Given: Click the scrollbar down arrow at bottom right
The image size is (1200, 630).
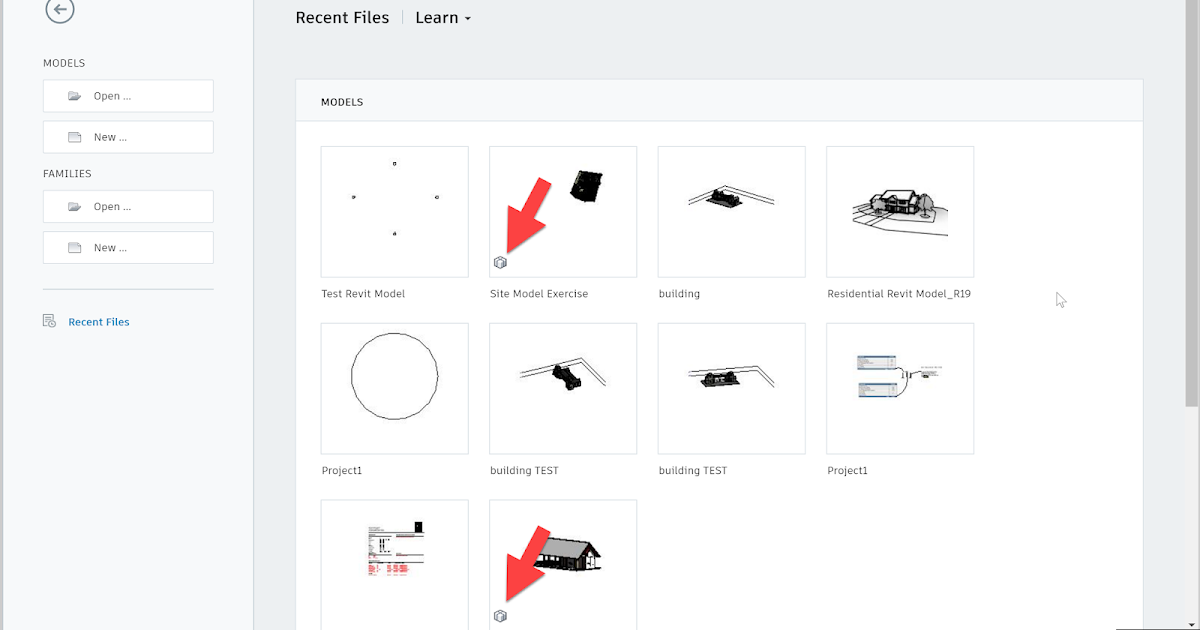Looking at the screenshot, I should click(x=1192, y=623).
